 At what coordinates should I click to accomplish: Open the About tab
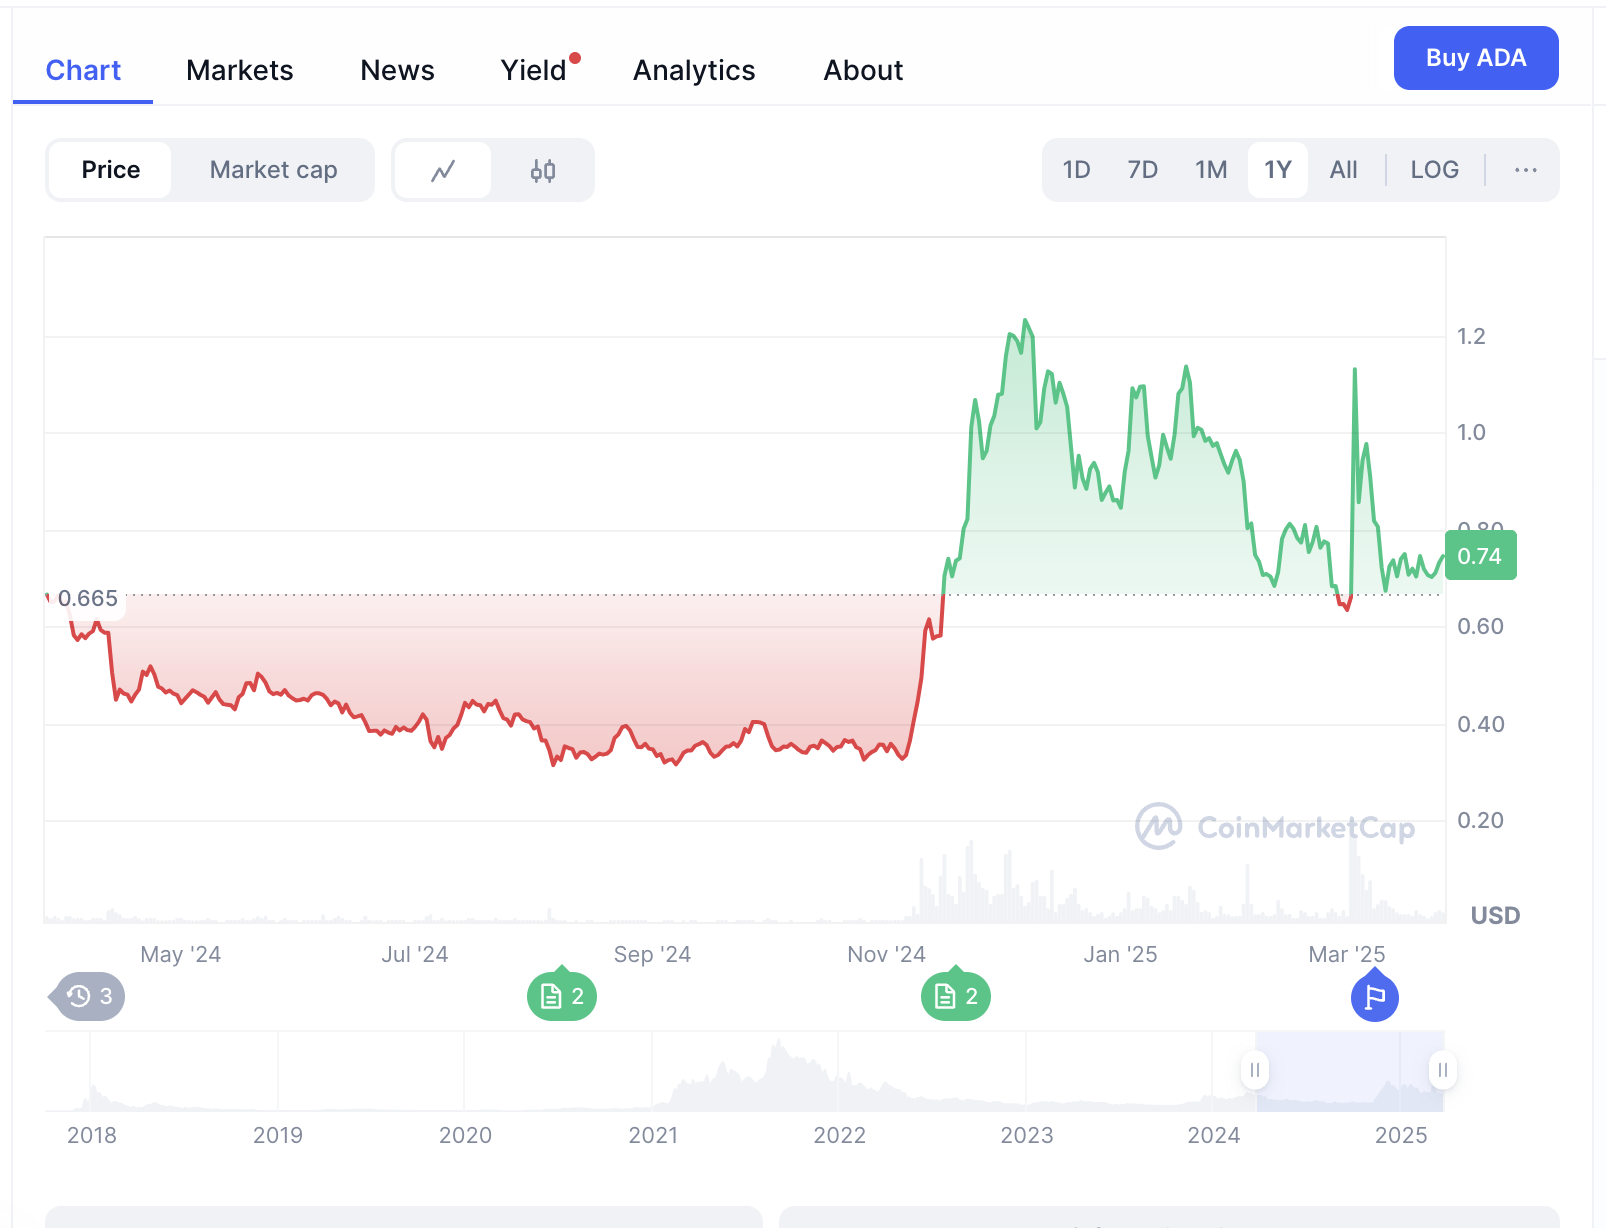click(863, 70)
